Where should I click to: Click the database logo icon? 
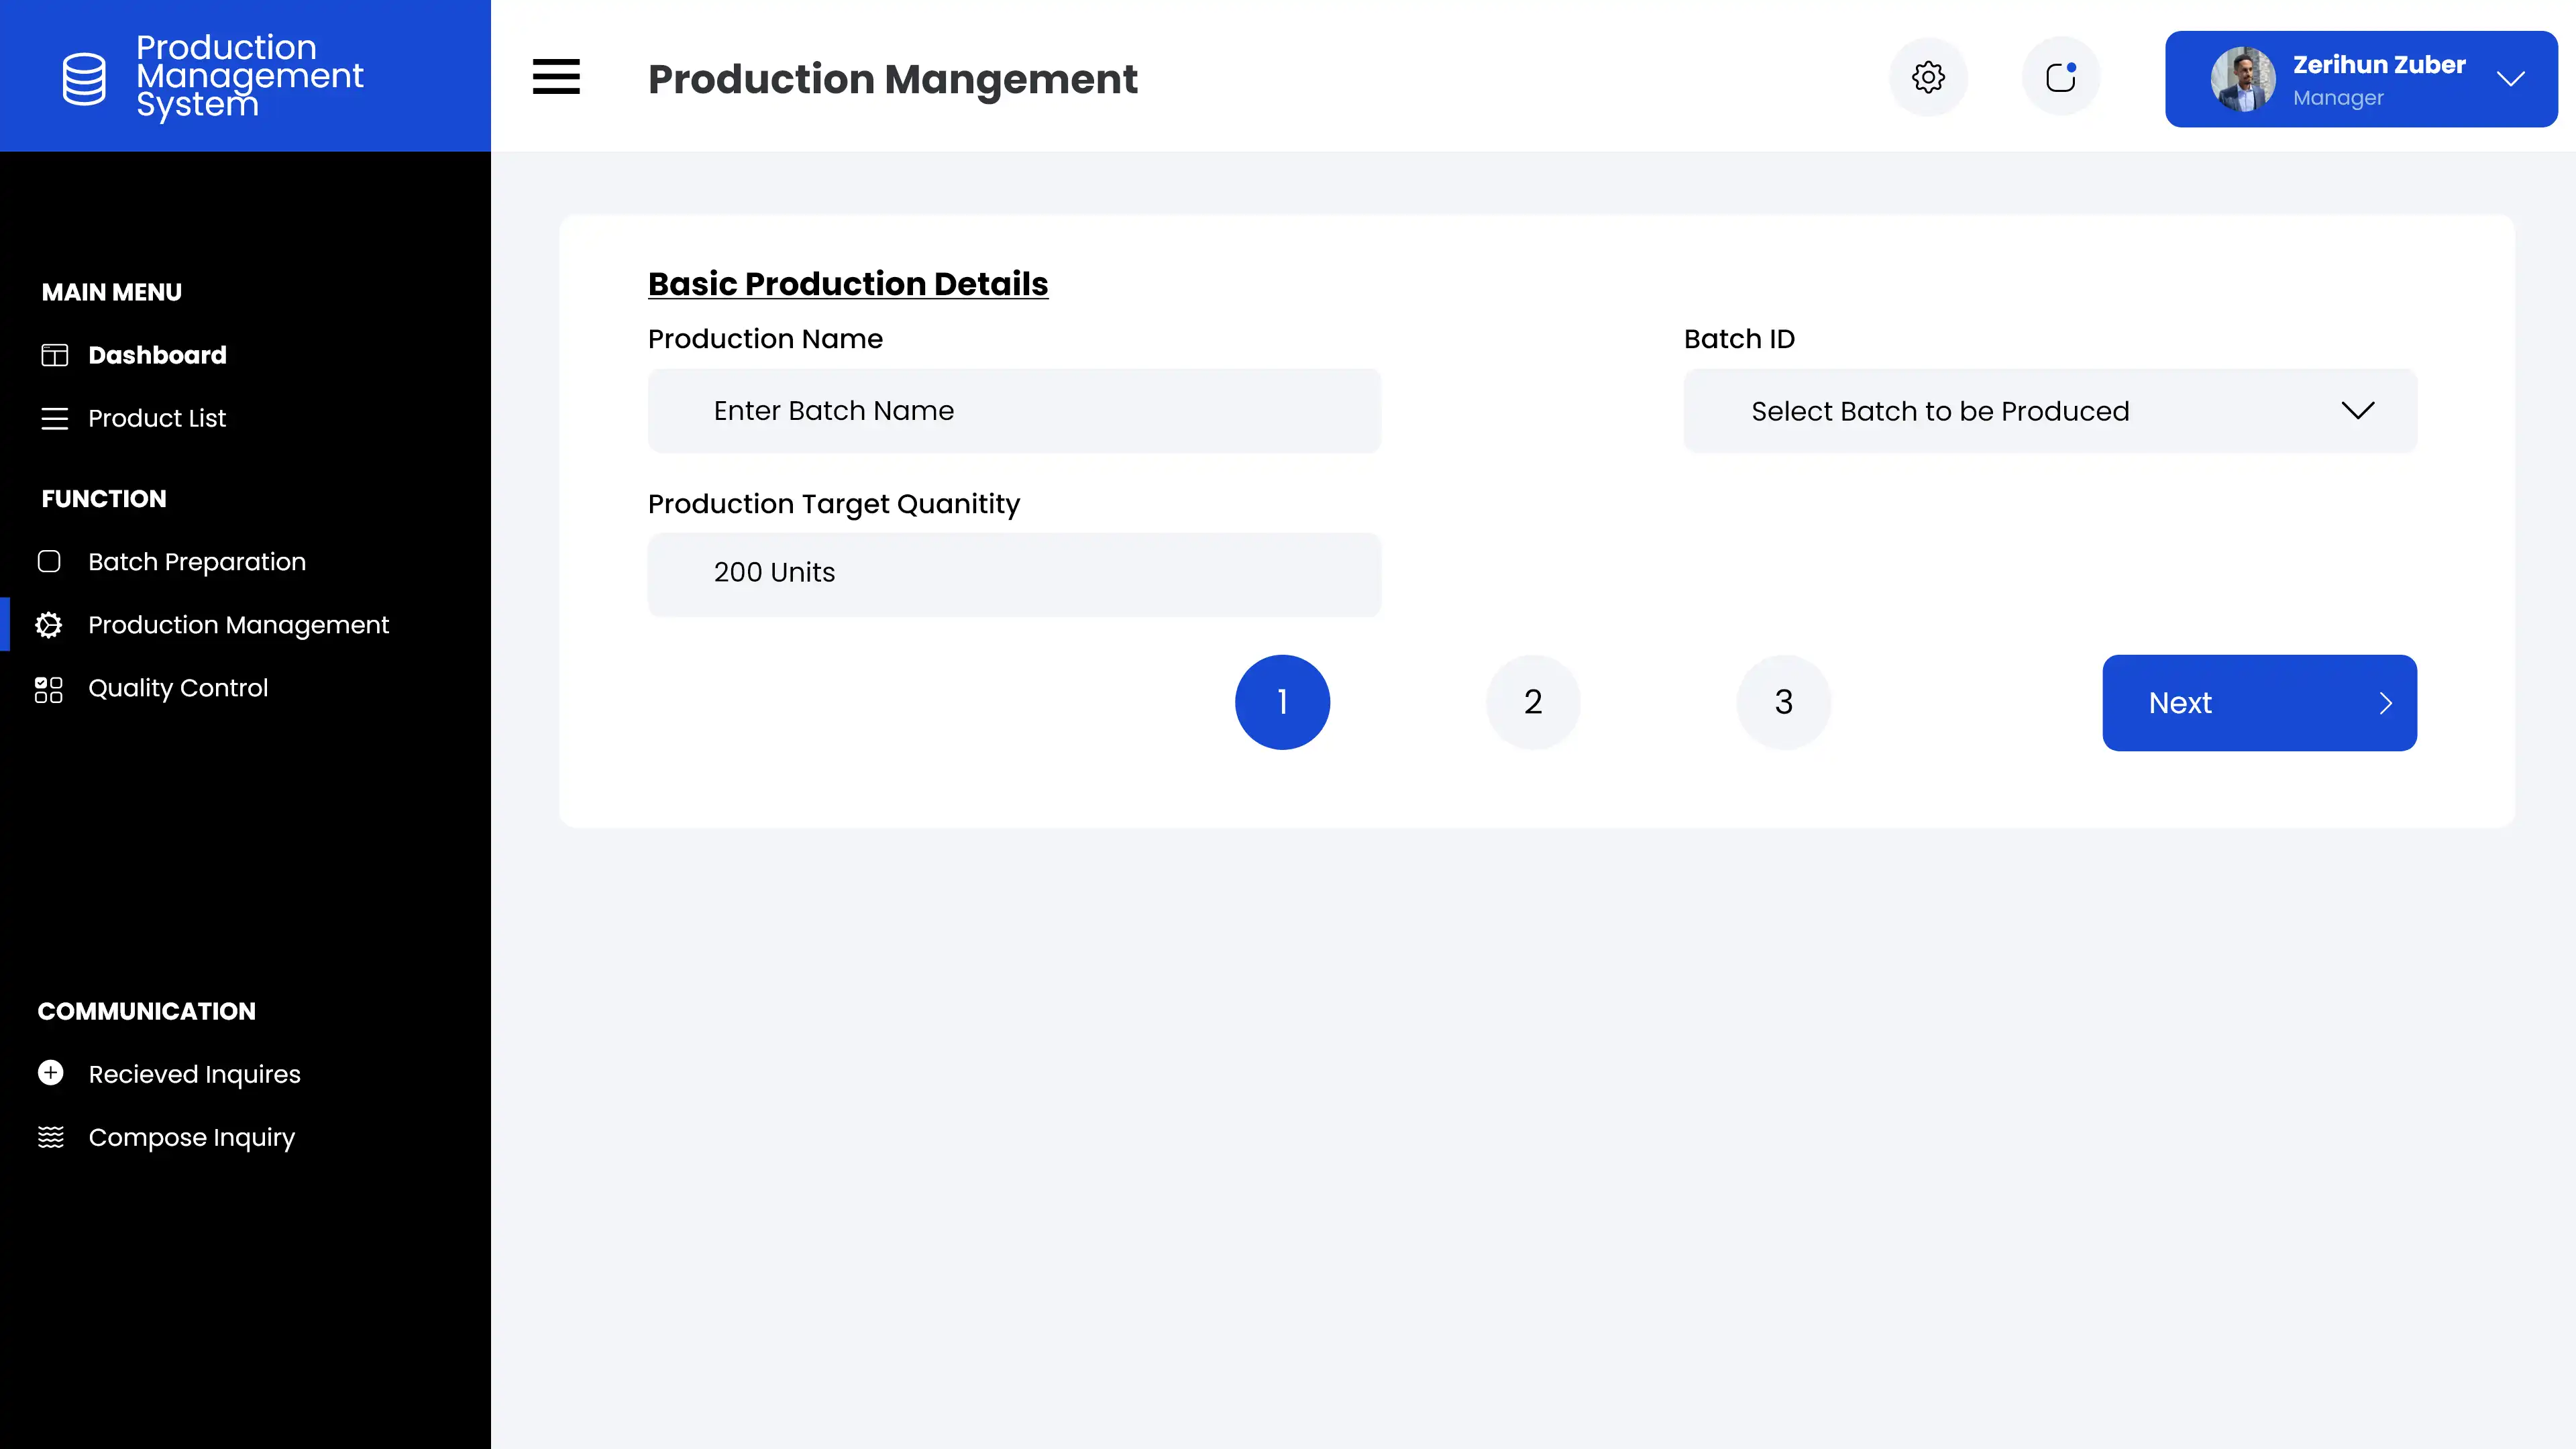pyautogui.click(x=84, y=78)
